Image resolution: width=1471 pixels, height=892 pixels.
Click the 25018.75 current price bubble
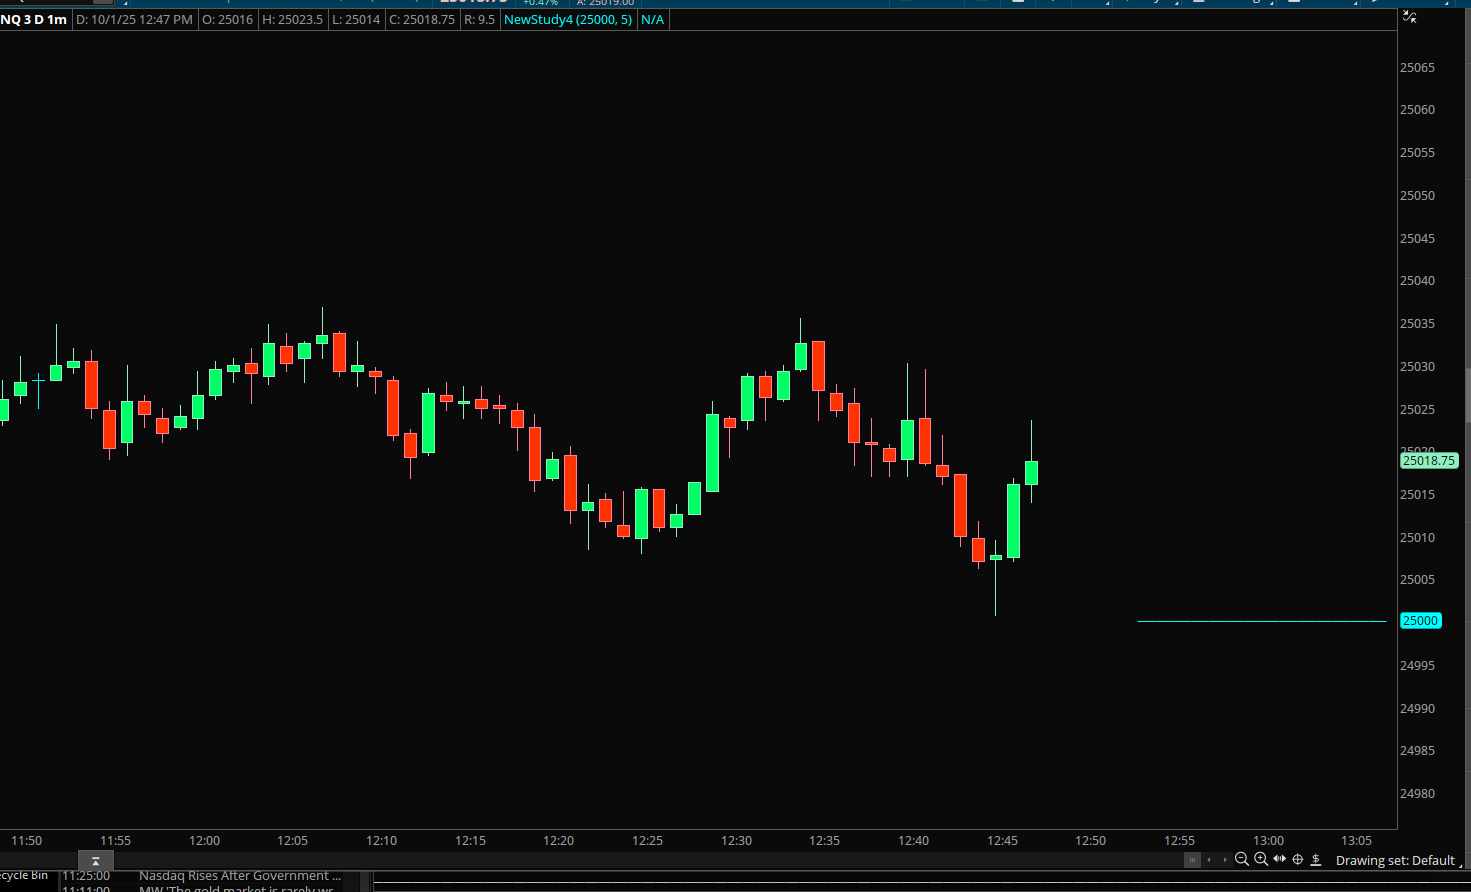[1428, 461]
